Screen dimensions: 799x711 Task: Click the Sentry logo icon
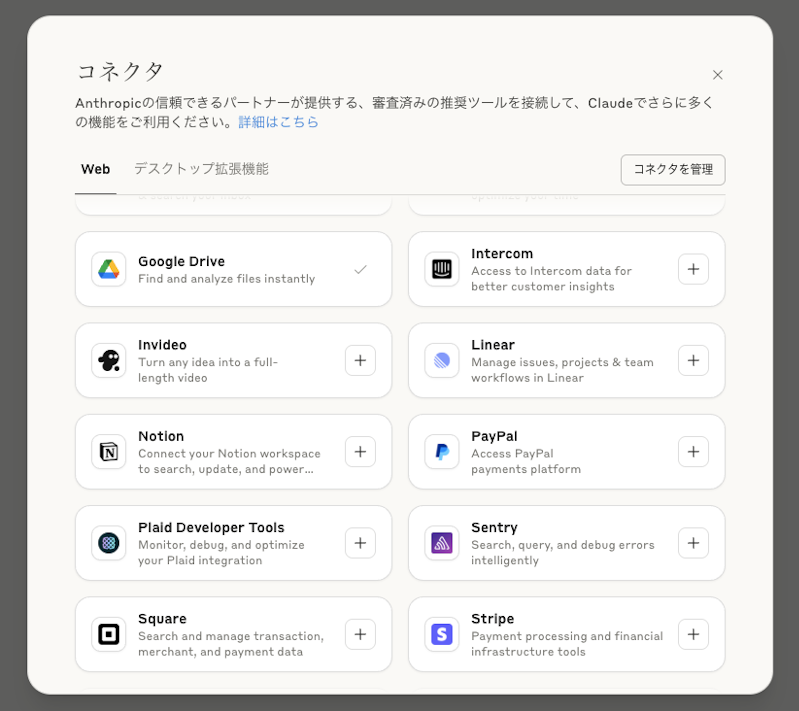(x=442, y=543)
